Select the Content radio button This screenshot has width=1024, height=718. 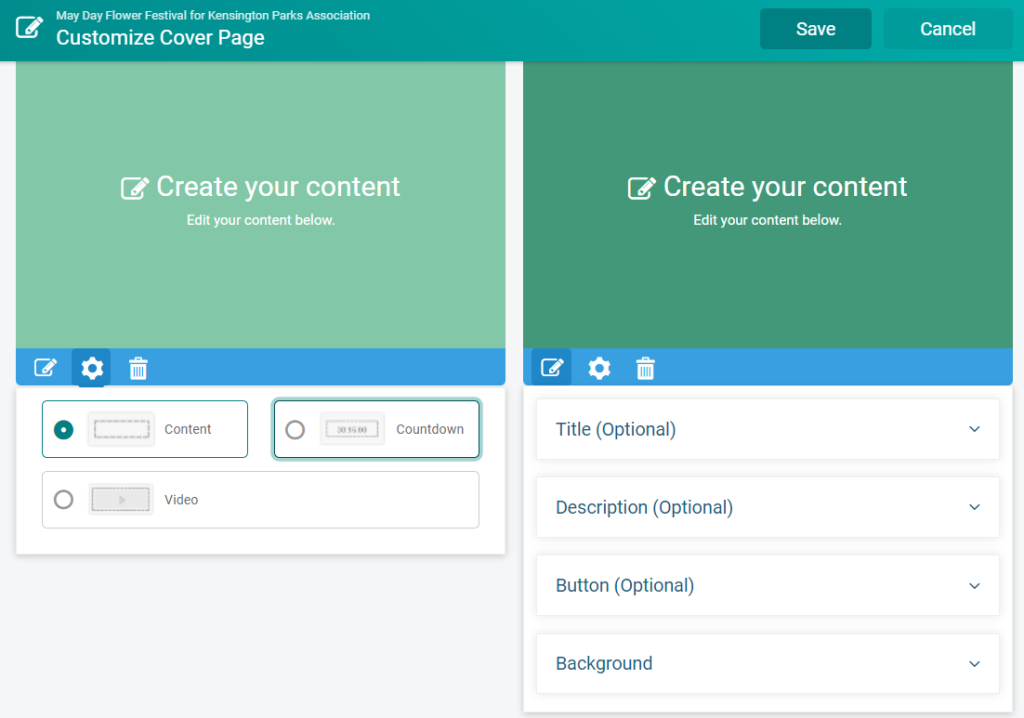[63, 429]
